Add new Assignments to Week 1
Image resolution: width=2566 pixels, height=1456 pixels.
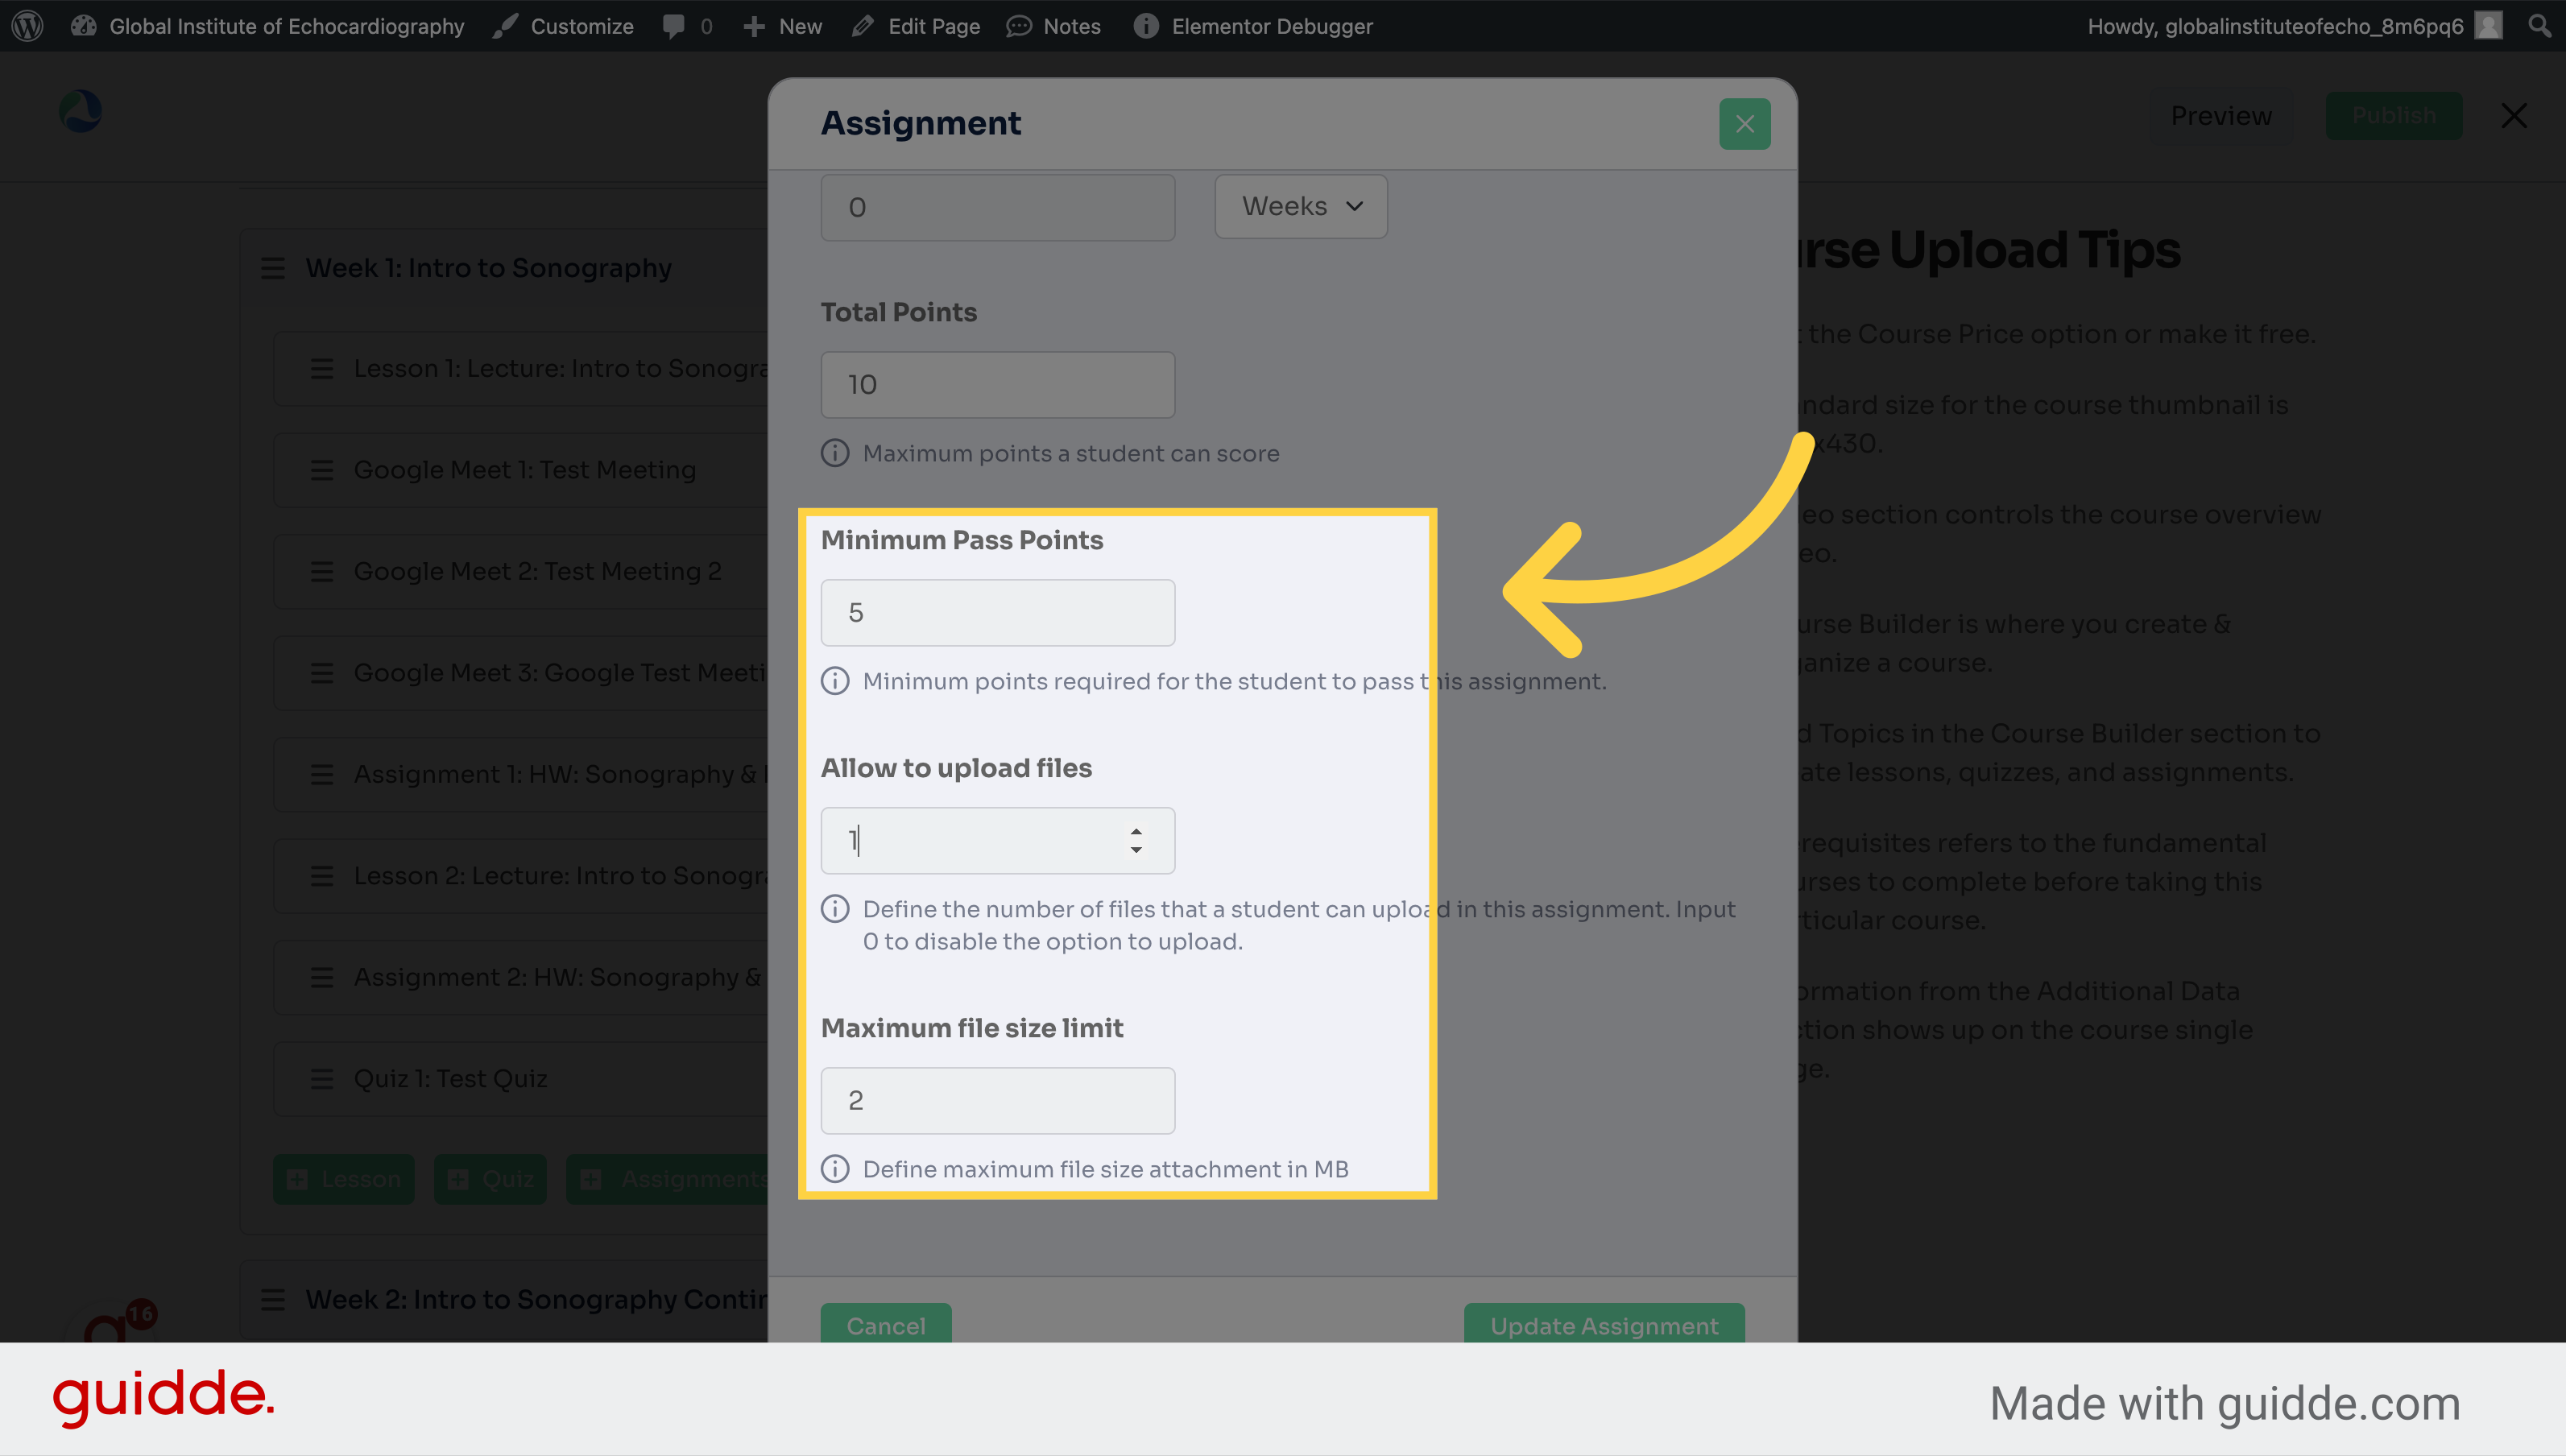pyautogui.click(x=668, y=1179)
